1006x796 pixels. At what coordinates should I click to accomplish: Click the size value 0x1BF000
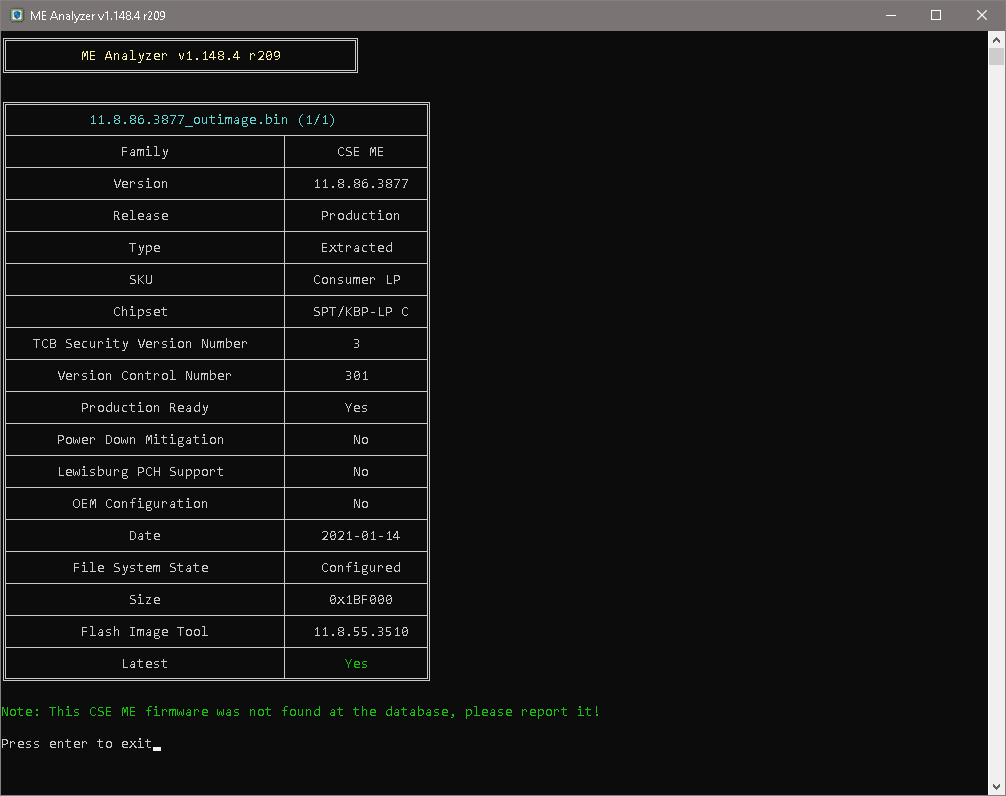pos(360,600)
